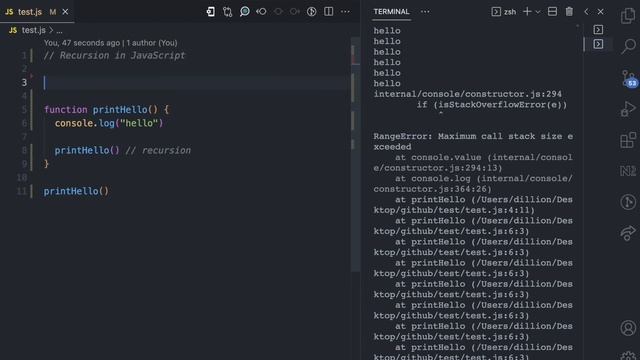Viewport: 640px width, 360px height.
Task: Click the '1 author (You)' code lens
Action: click(152, 43)
